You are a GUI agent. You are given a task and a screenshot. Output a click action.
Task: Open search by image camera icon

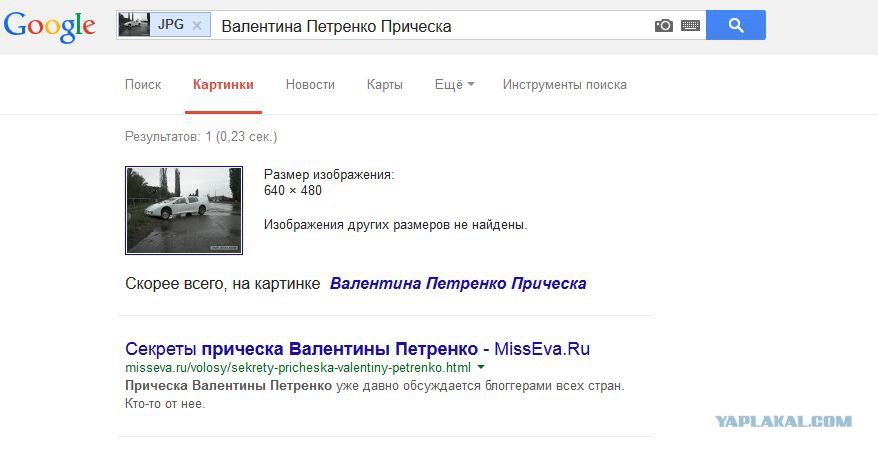[x=664, y=25]
